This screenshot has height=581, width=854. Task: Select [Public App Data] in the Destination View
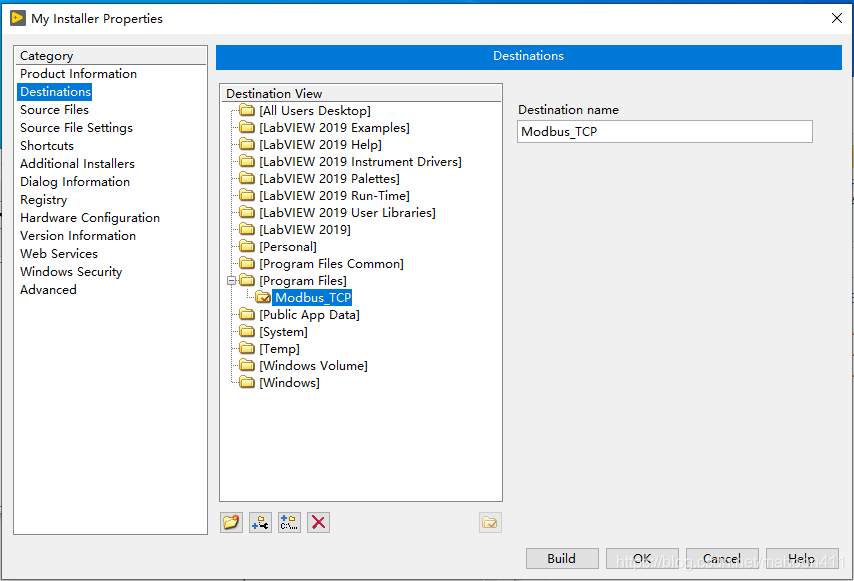(x=309, y=315)
